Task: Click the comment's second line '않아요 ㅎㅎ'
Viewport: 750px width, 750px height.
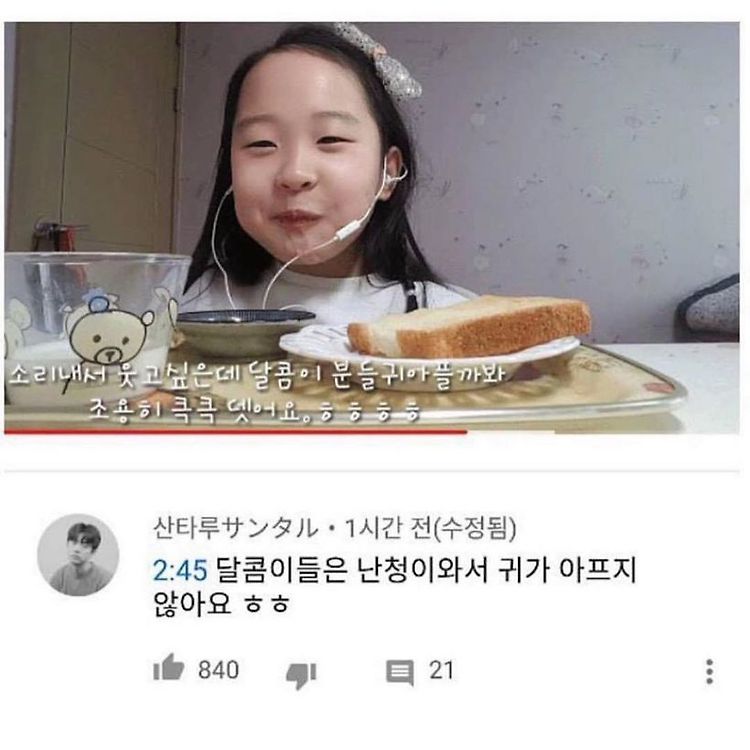Action: coord(221,604)
